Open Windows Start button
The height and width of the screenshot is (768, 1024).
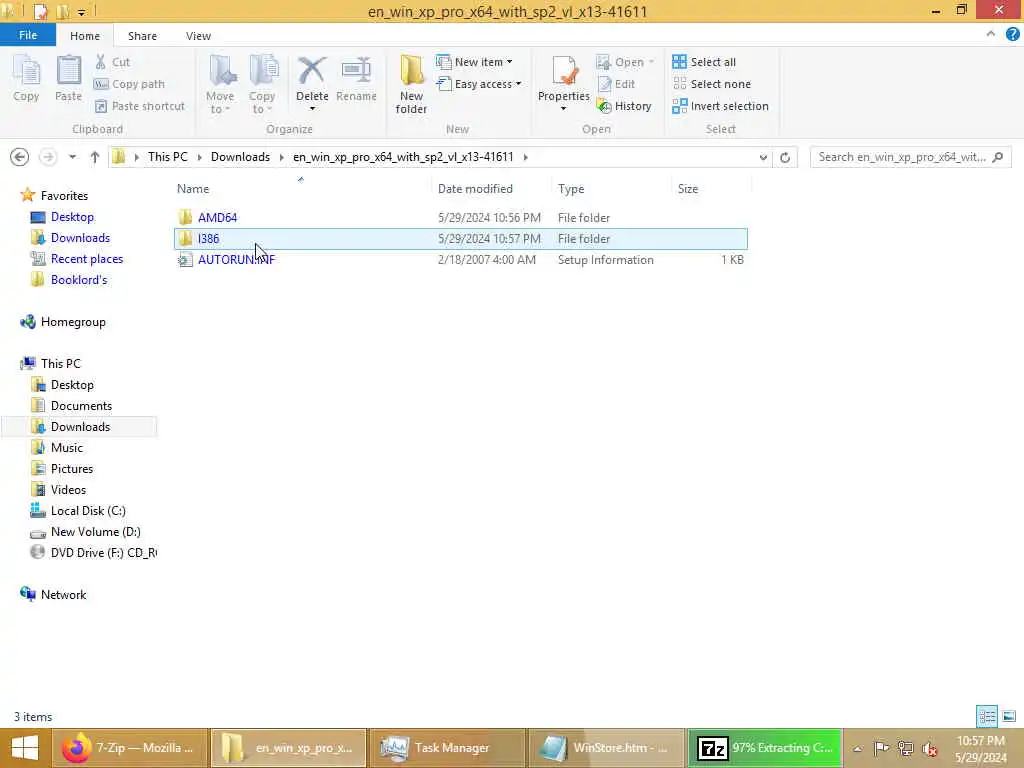click(x=25, y=748)
